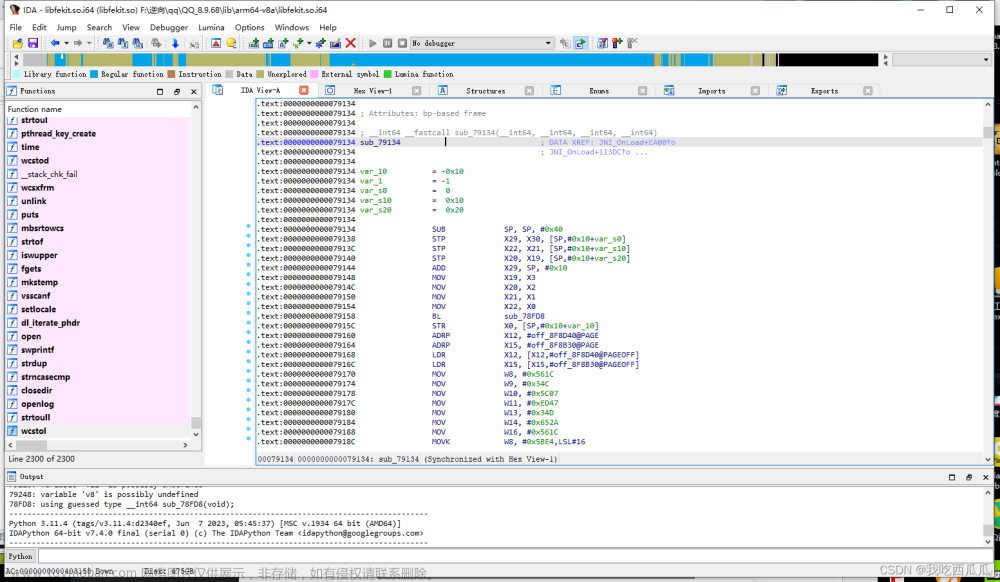Close the Structures tab
This screenshot has height=582, width=1000.
[x=529, y=91]
